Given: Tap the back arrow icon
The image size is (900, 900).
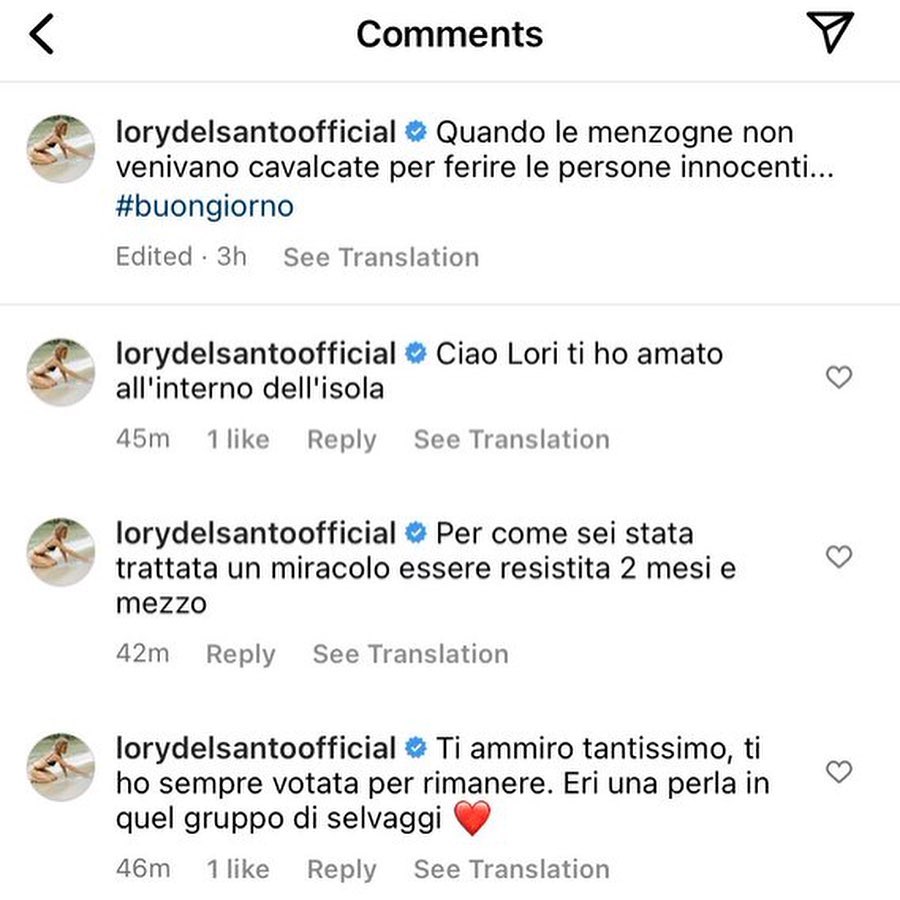Looking at the screenshot, I should [x=42, y=35].
